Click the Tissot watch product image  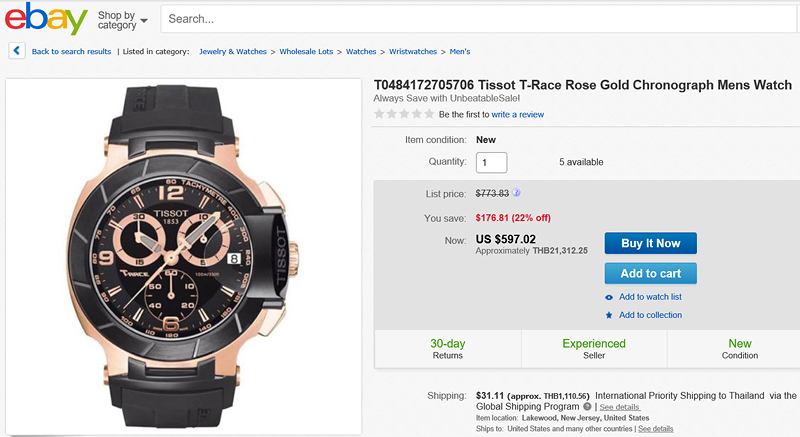tap(185, 255)
